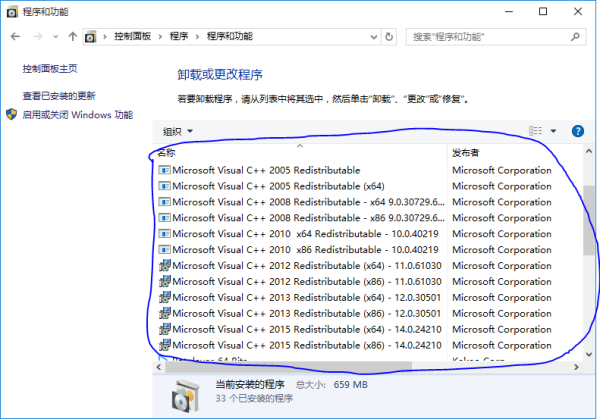Viewport: 600px width, 419px height.
Task: Expand the view options dropdown arrow
Action: point(553,131)
